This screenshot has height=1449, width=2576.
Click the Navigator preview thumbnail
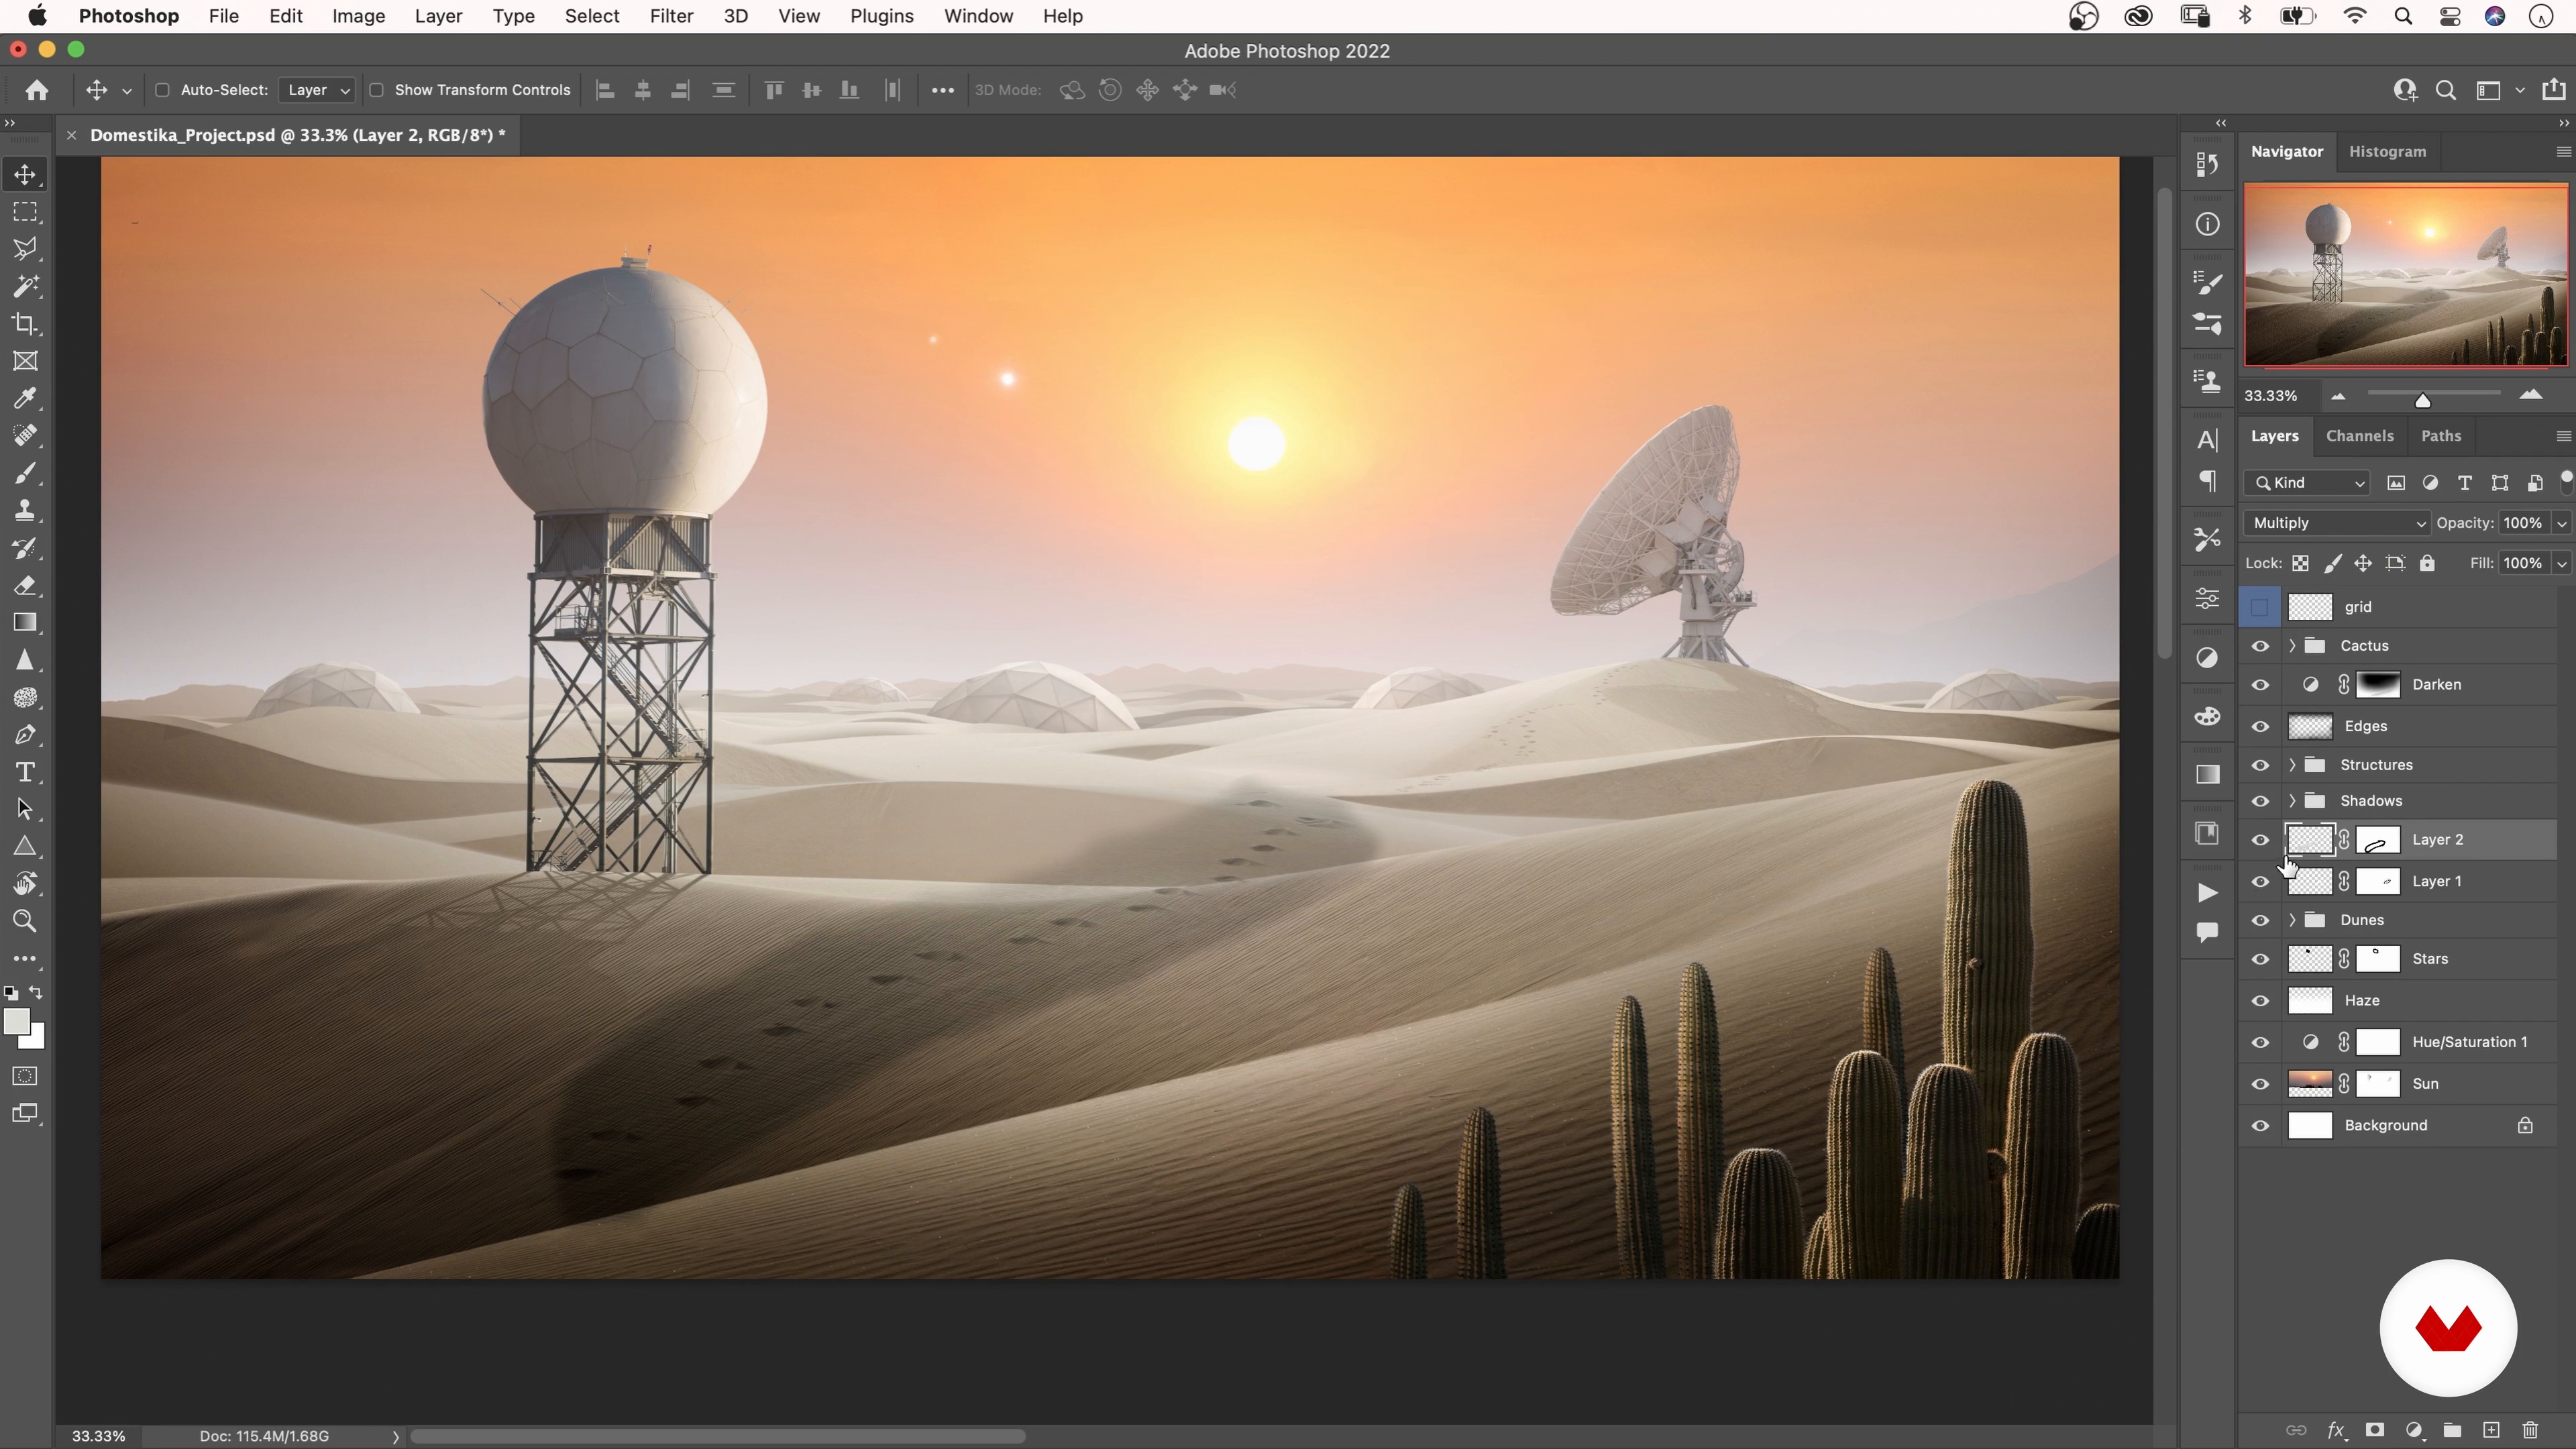pyautogui.click(x=2405, y=275)
